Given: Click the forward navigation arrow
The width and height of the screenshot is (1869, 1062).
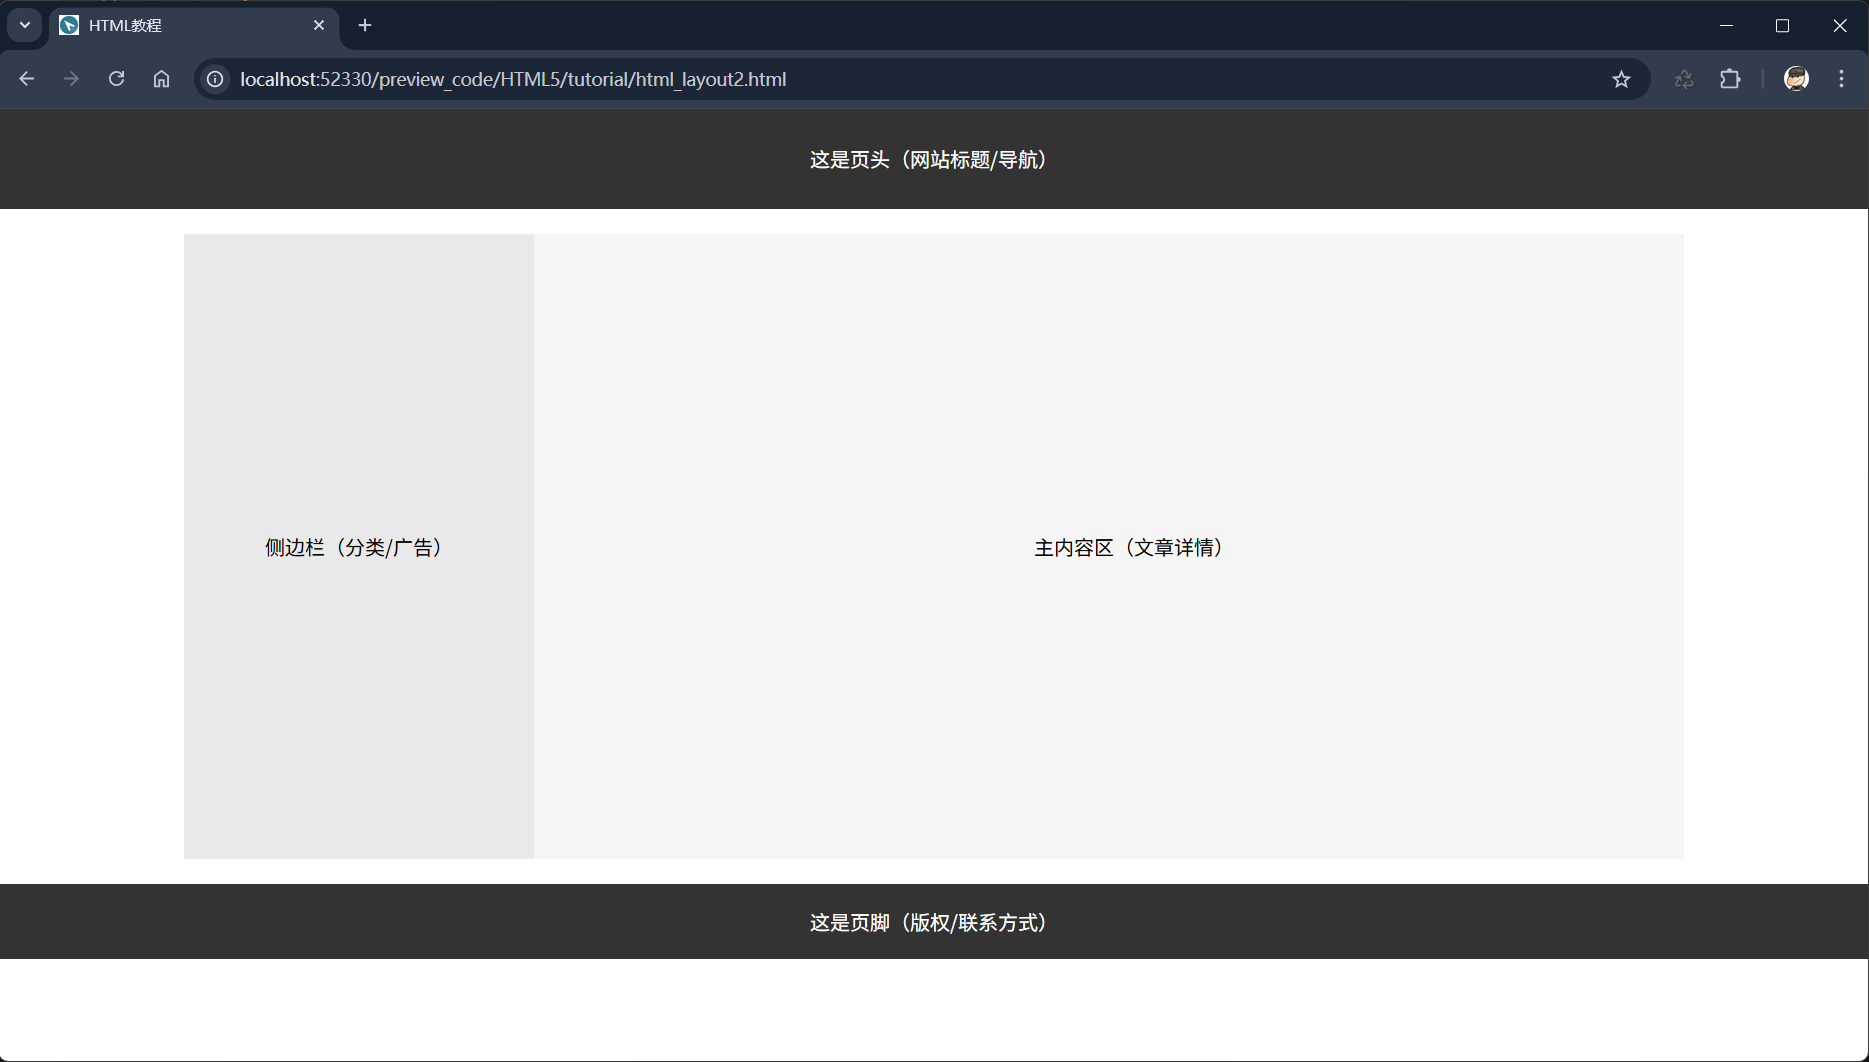Looking at the screenshot, I should click(71, 79).
